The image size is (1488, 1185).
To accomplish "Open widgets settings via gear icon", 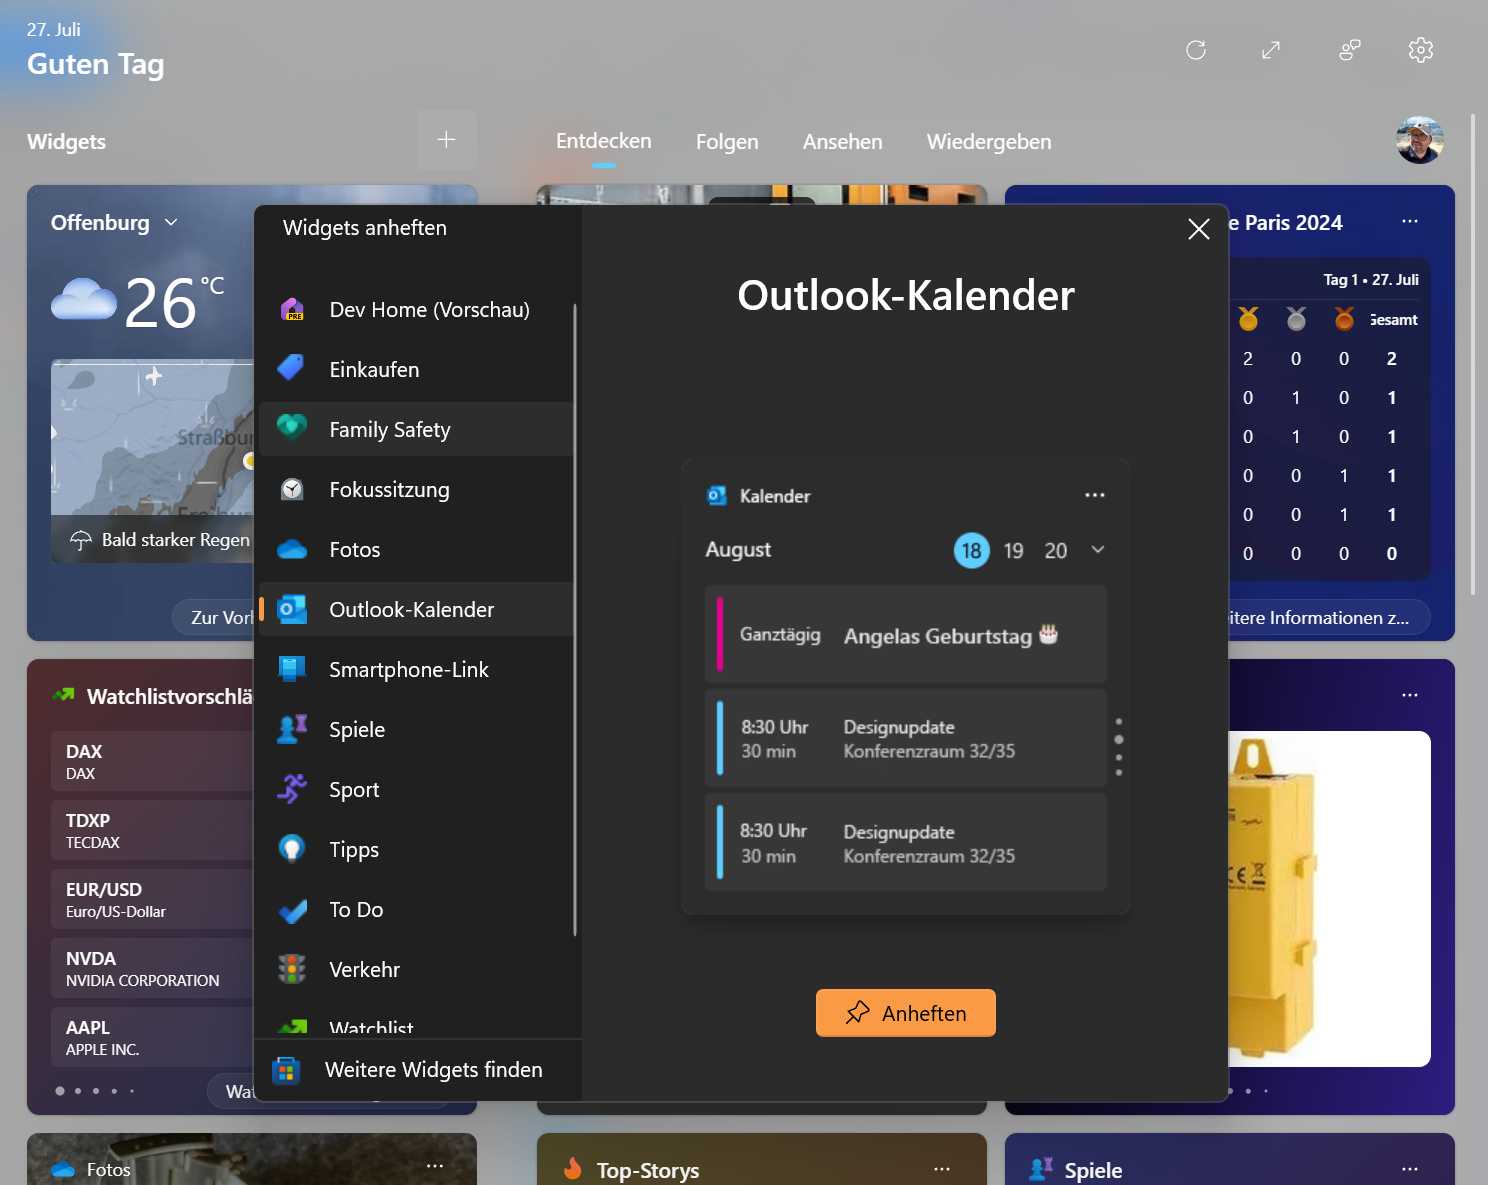I will point(1419,50).
